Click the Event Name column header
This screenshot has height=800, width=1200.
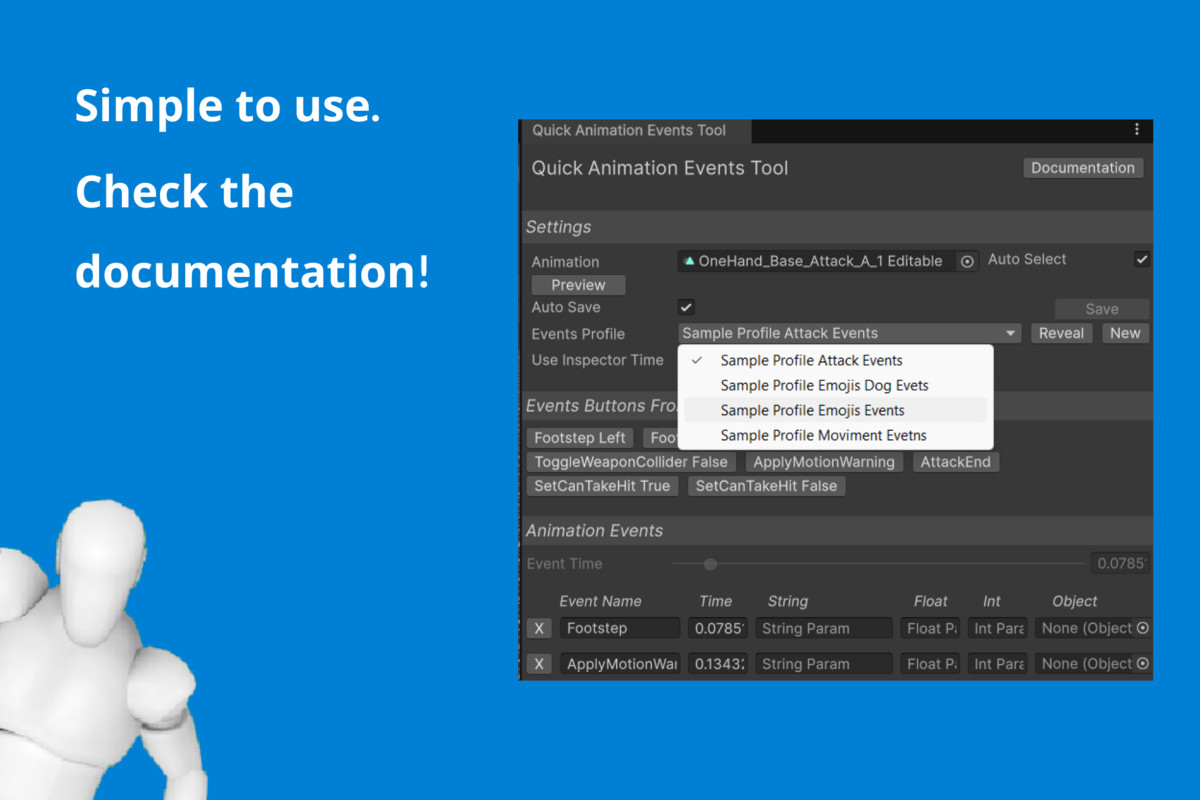point(600,601)
